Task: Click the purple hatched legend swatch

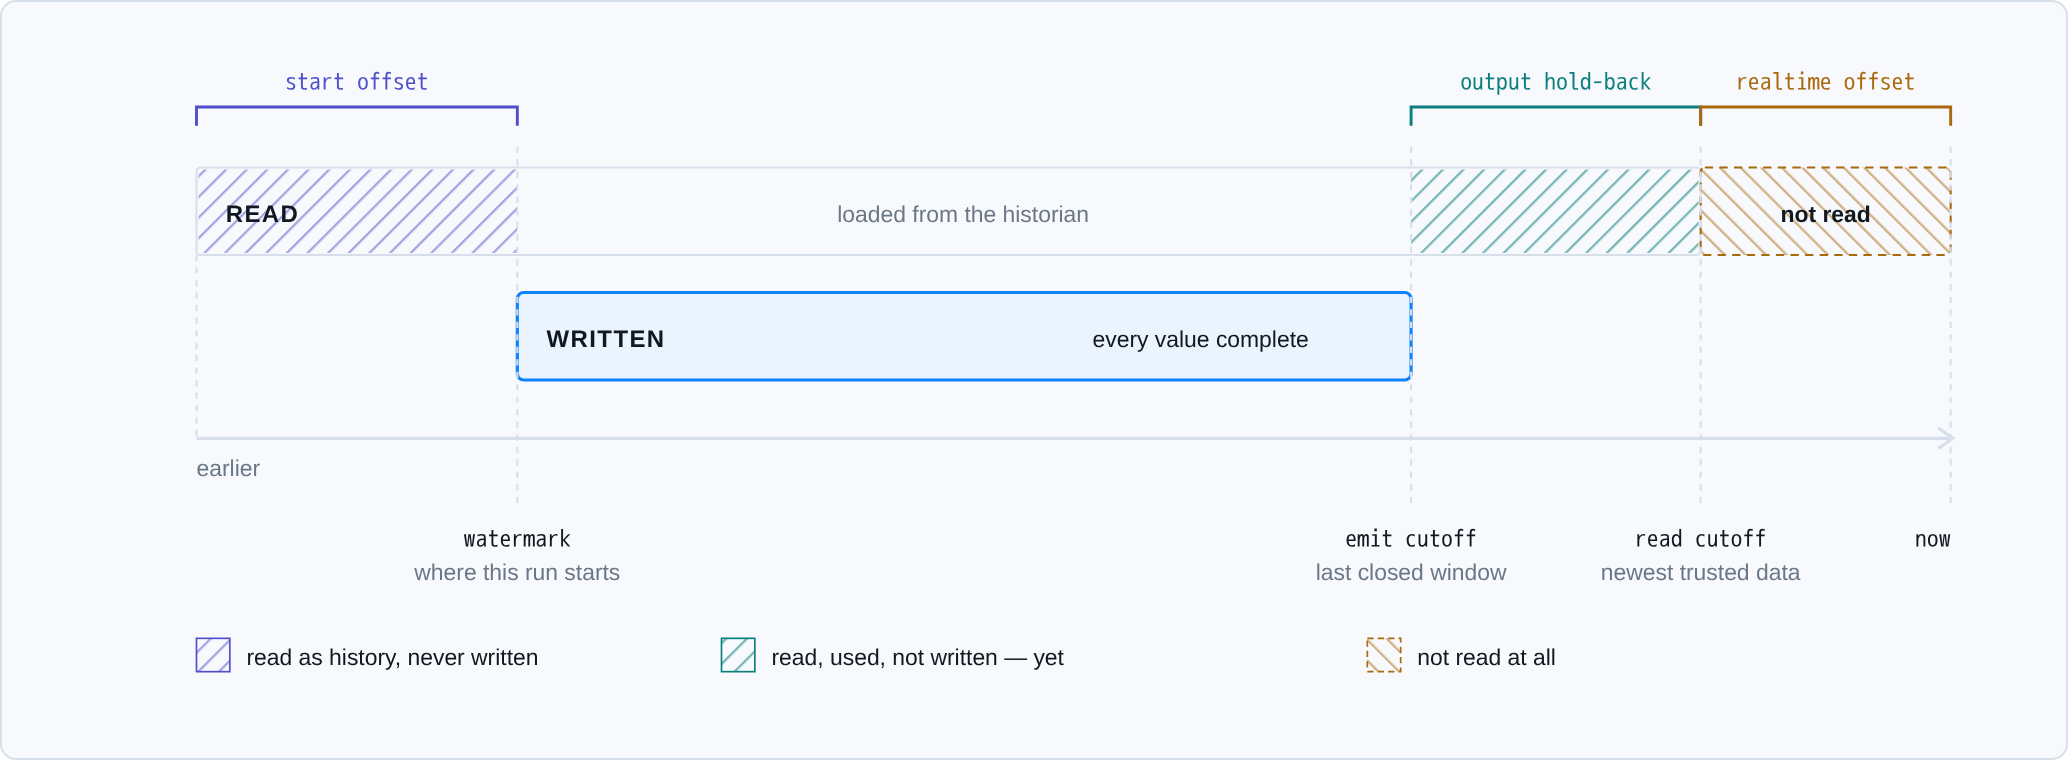Action: [213, 655]
